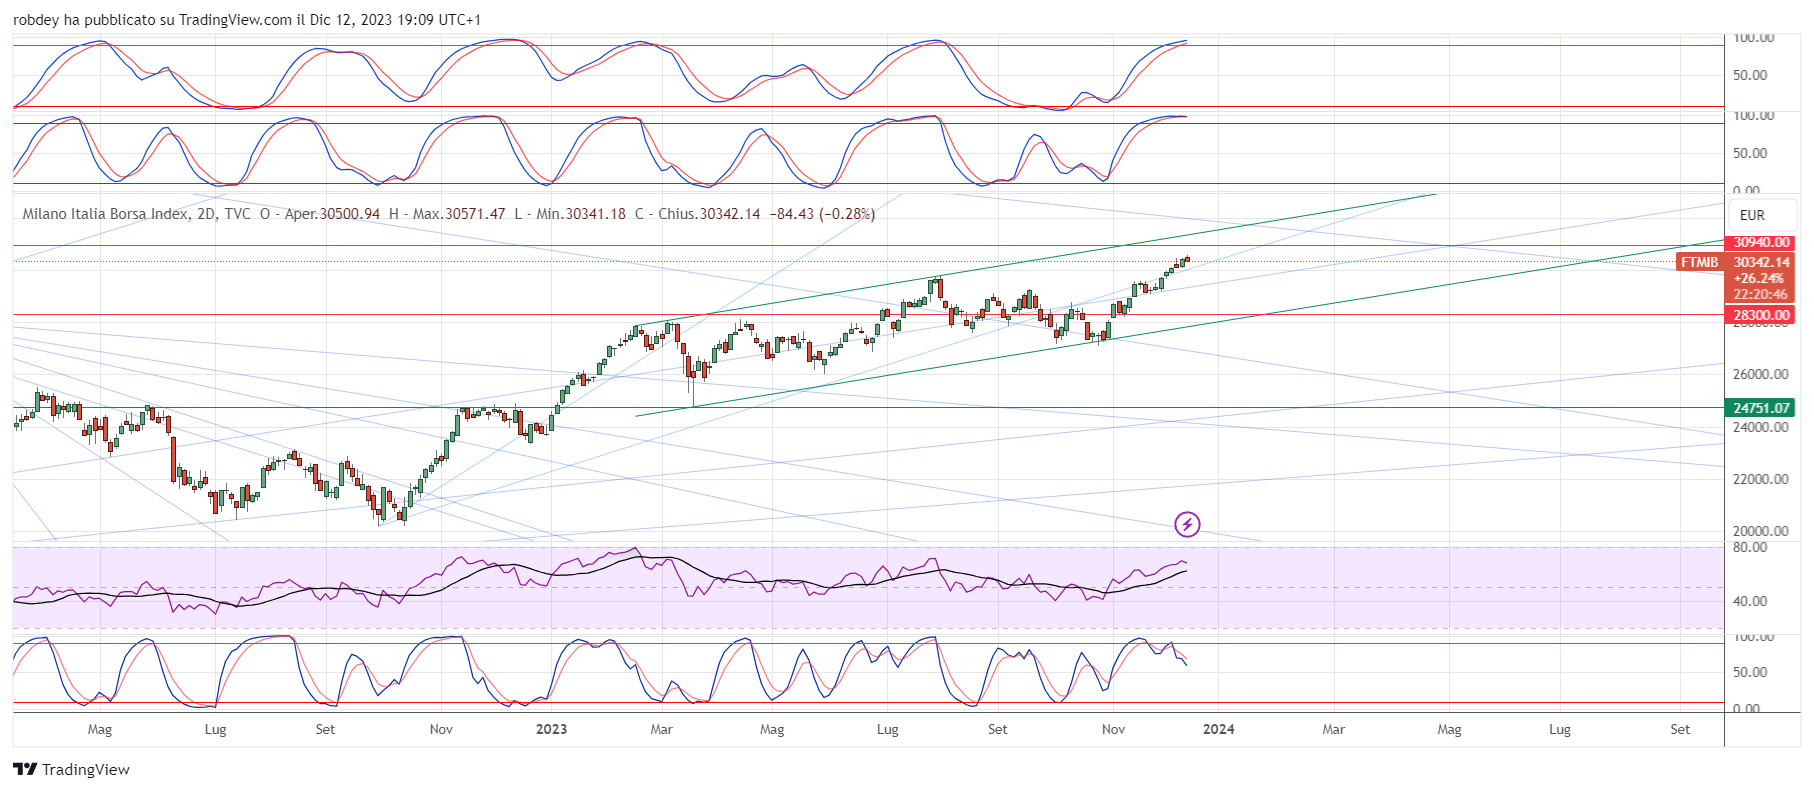Click the robdey publication header text

coord(247,20)
